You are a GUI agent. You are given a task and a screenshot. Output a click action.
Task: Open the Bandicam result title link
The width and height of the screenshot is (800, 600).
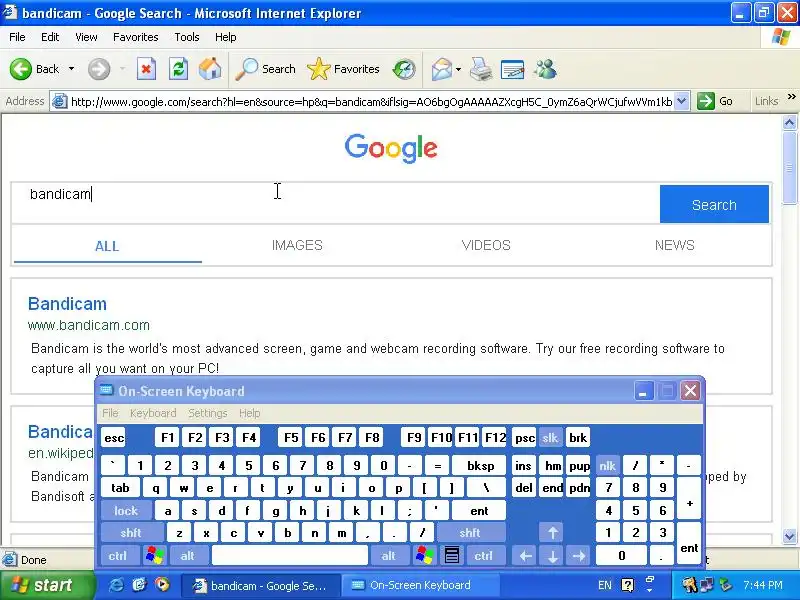[67, 304]
